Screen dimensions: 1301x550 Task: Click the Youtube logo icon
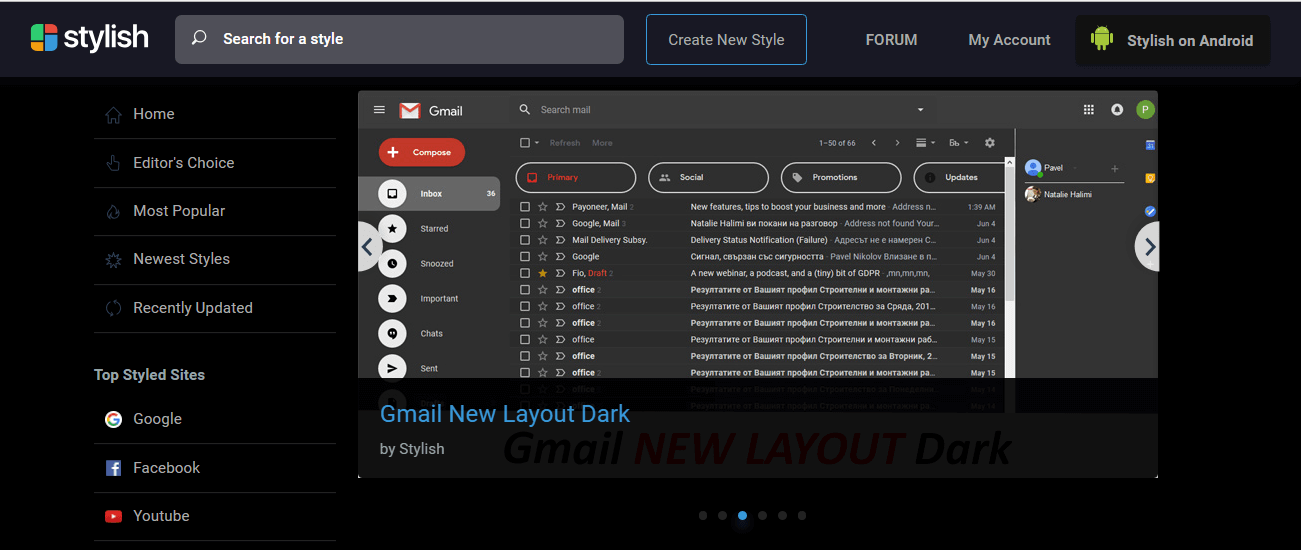tap(113, 517)
